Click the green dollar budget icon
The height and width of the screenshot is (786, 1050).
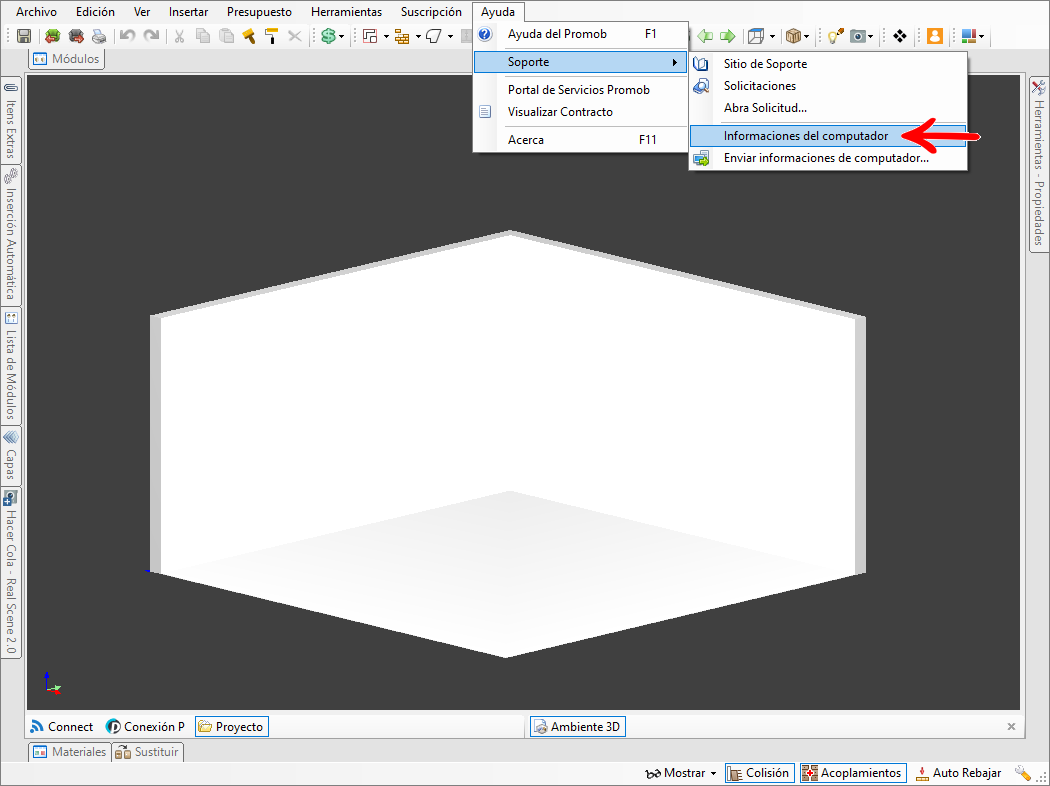(x=328, y=36)
